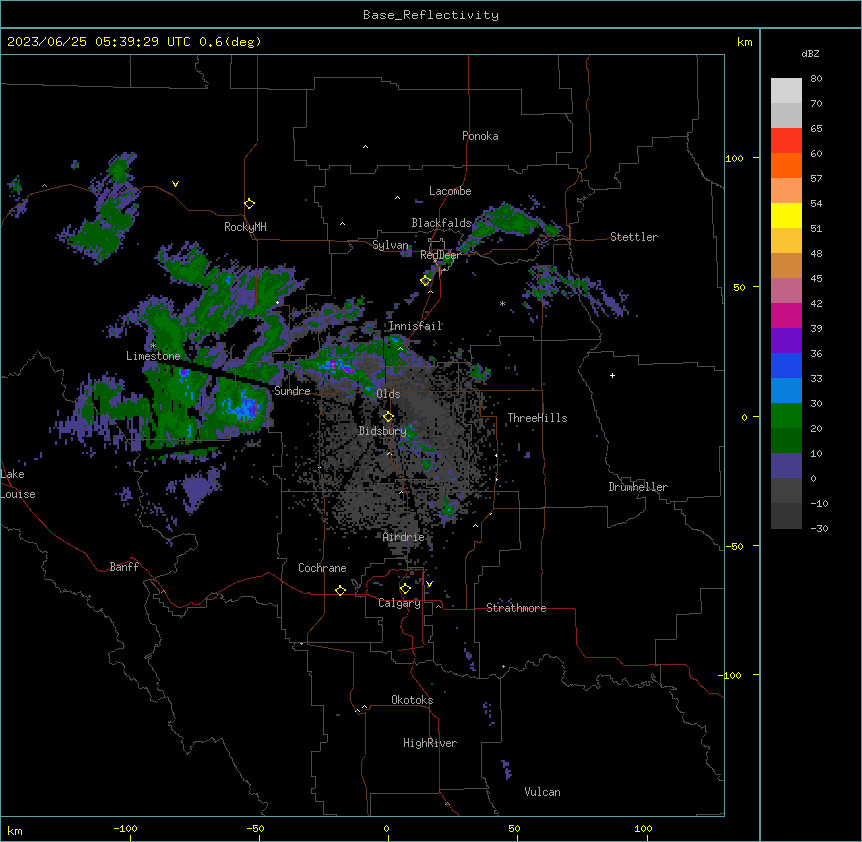The image size is (862, 842).
Task: Select the red 60-65 dBZ legend swatch
Action: click(x=786, y=141)
